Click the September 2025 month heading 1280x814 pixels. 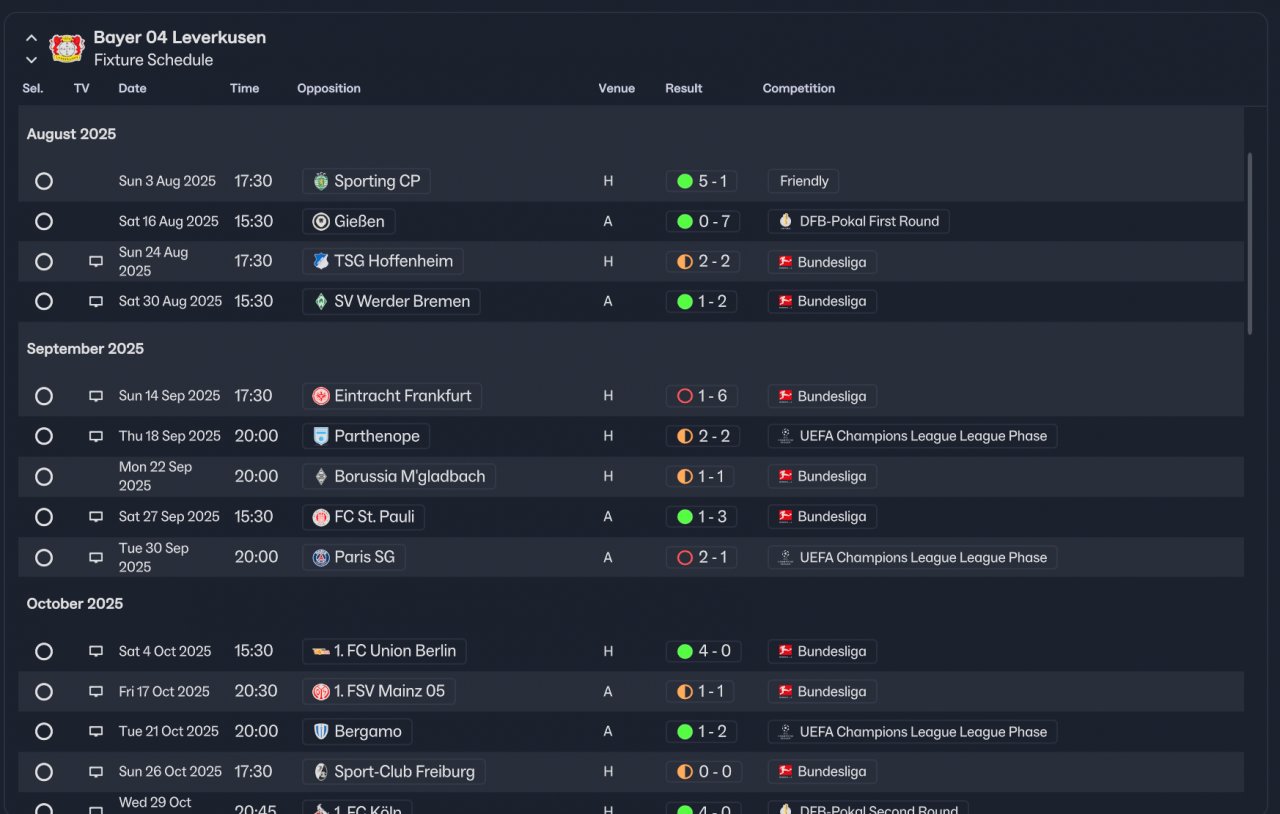pyautogui.click(x=85, y=349)
